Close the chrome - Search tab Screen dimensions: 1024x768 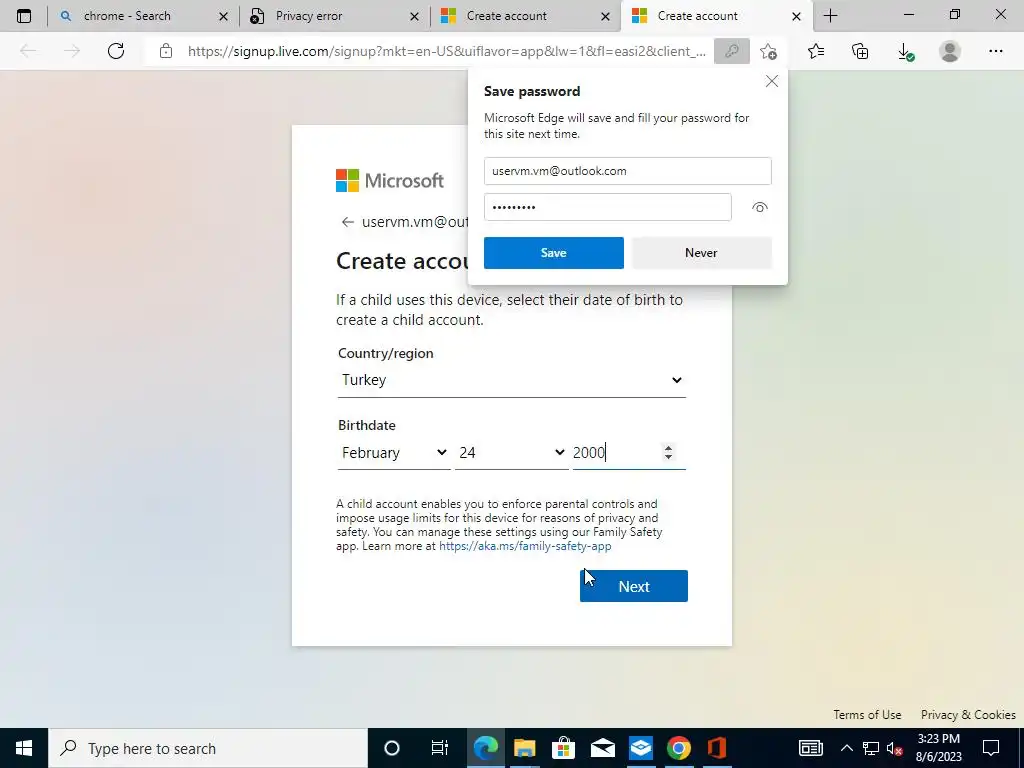223,16
